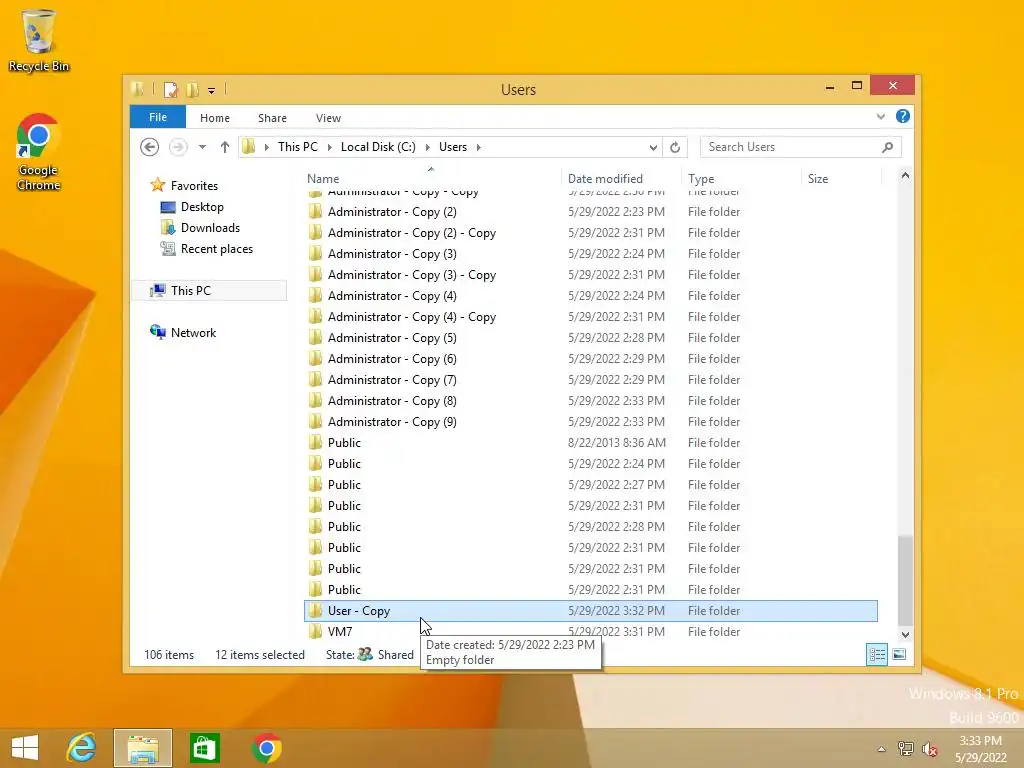Screen dimensions: 1024x768
Task: Click the Forward navigation arrow
Action: [x=178, y=147]
